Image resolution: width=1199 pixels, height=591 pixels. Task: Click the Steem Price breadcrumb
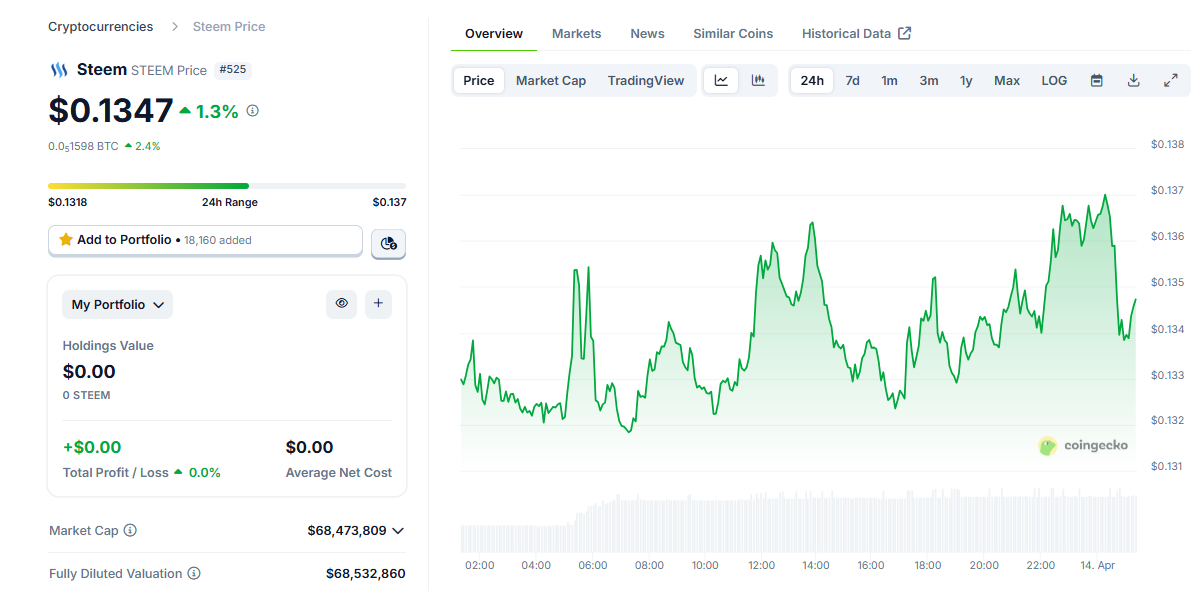(229, 27)
